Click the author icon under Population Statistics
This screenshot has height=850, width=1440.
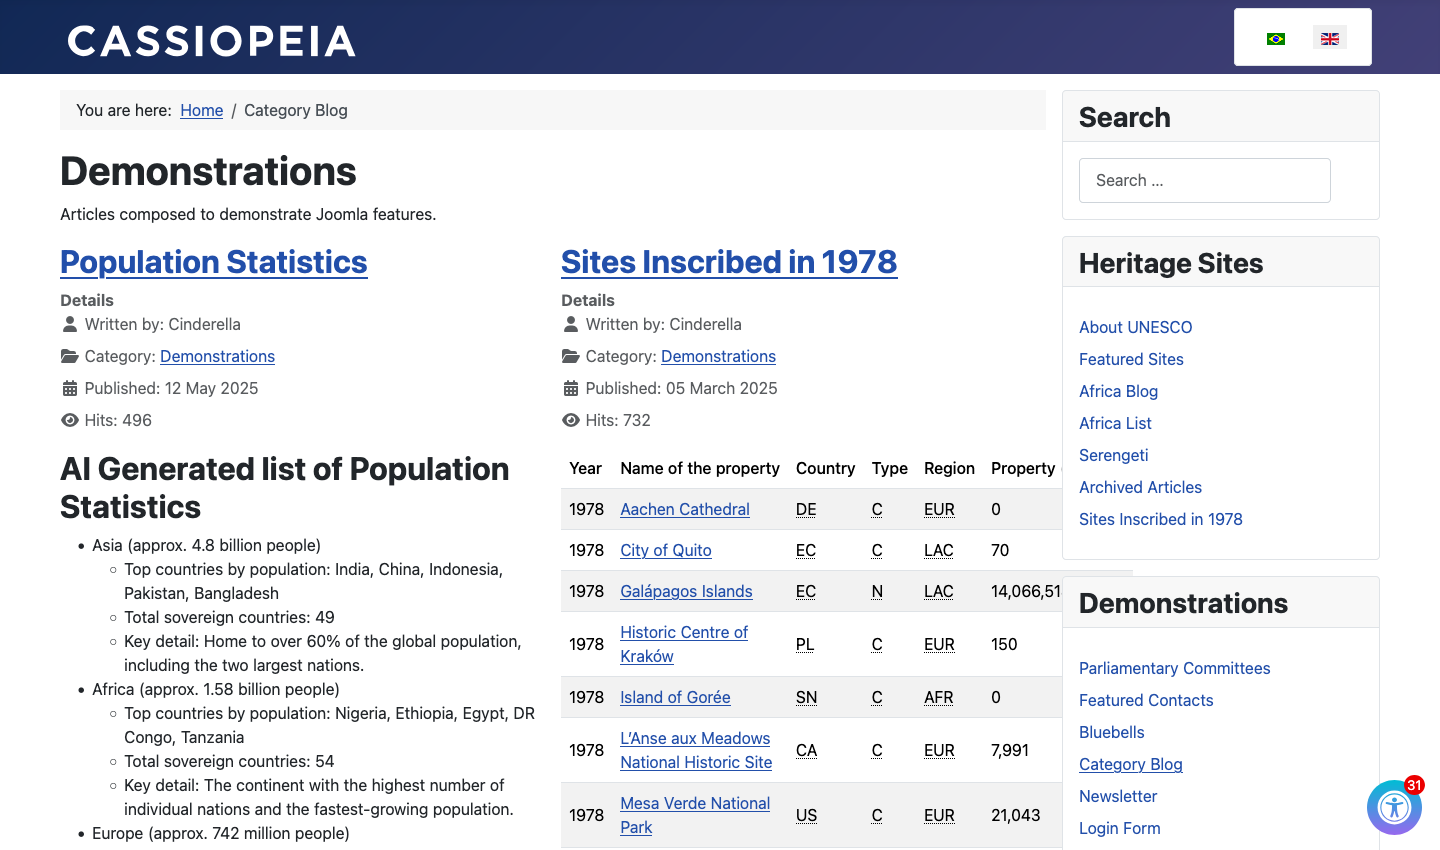(69, 324)
